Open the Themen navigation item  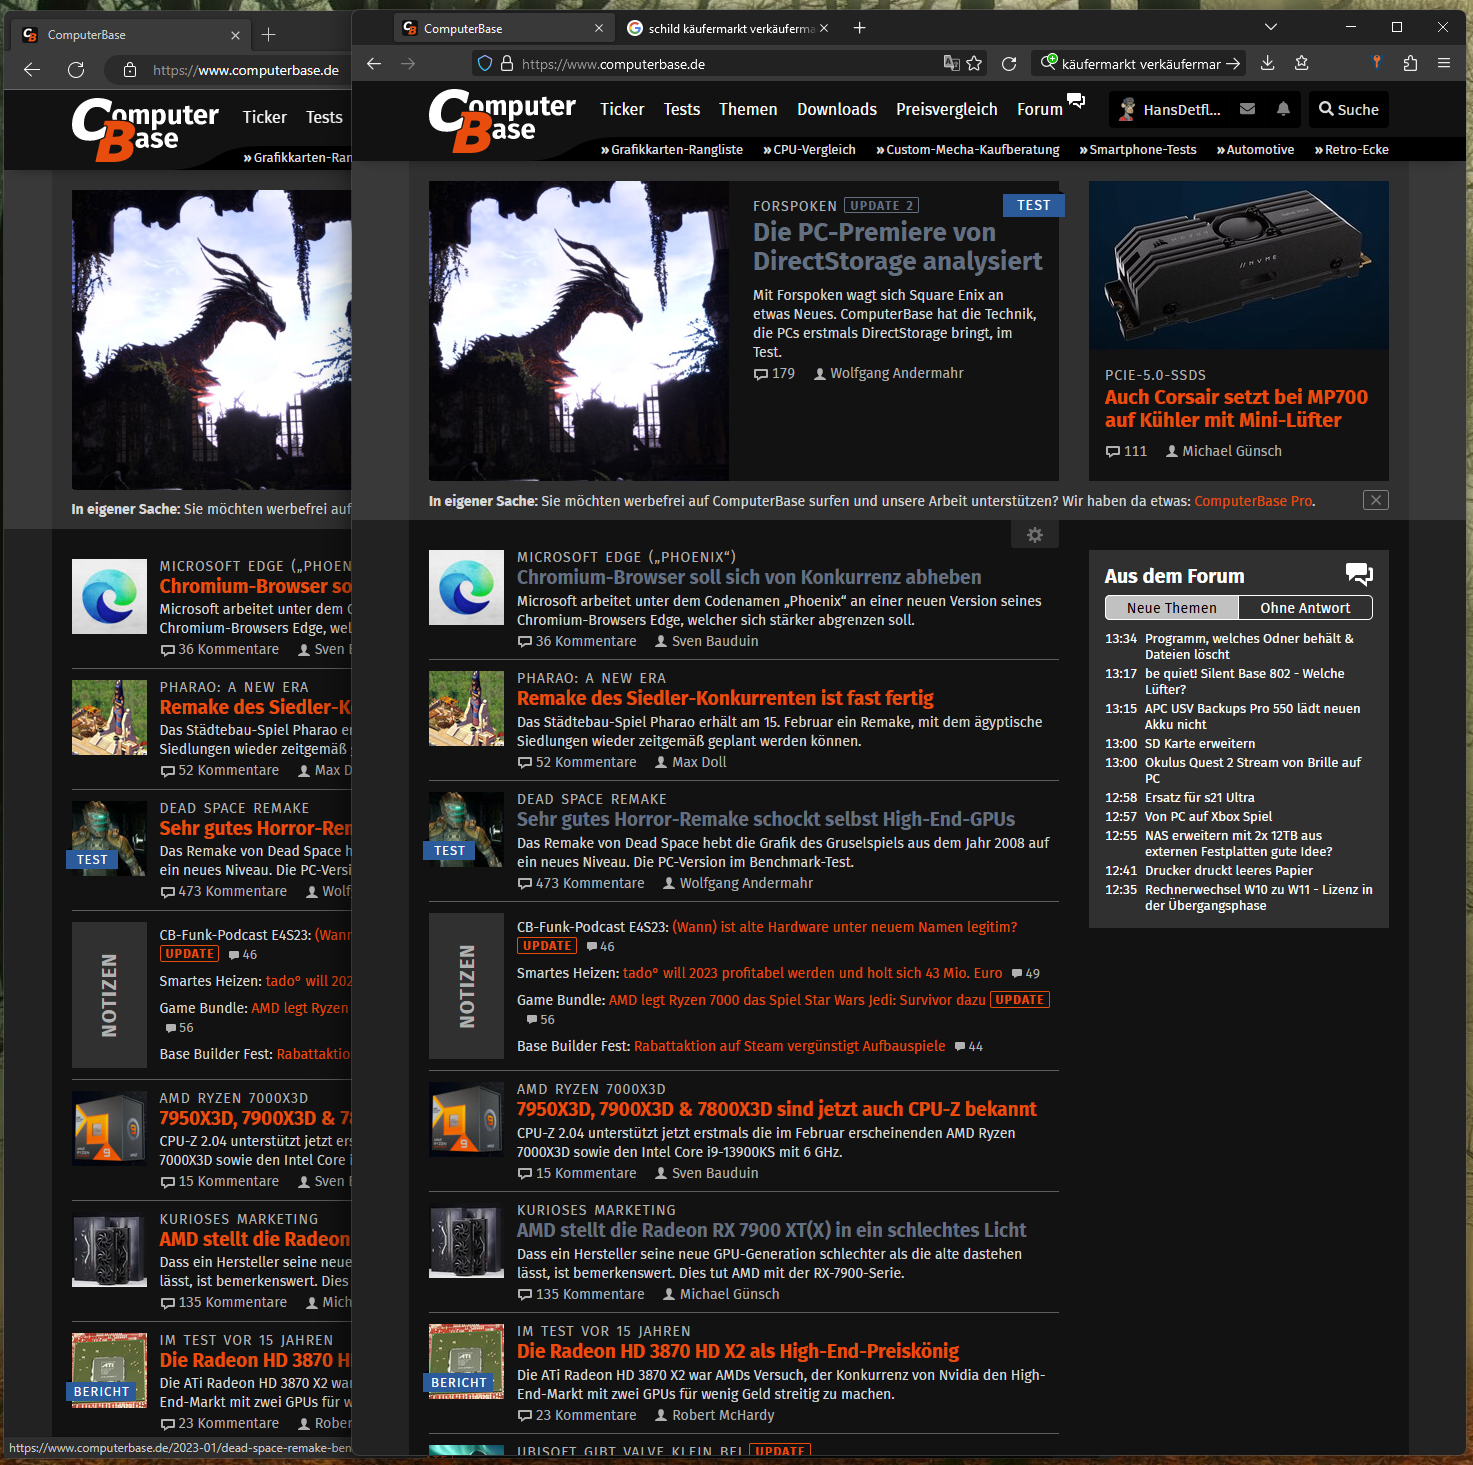pos(748,109)
